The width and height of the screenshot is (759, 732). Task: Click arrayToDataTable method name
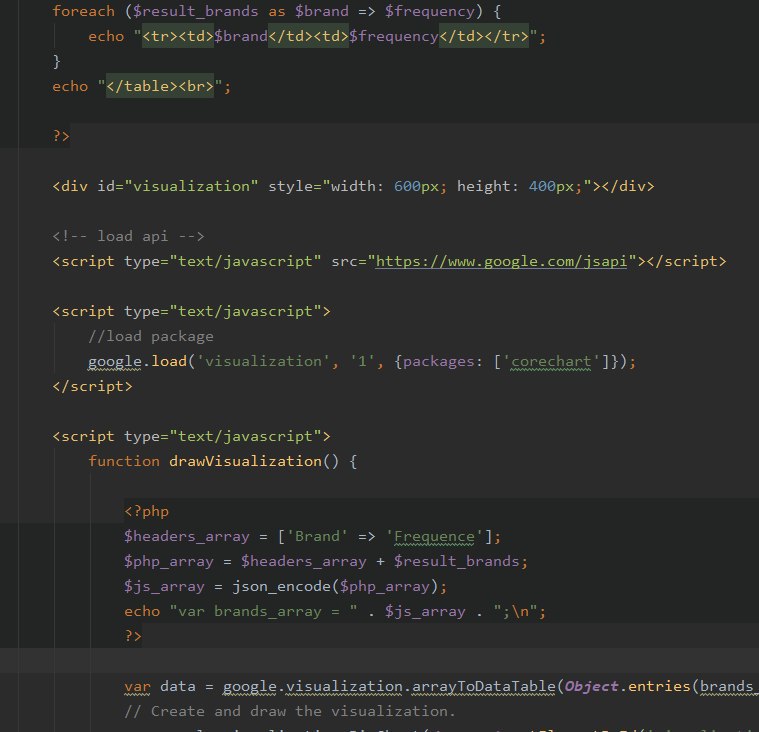[484, 686]
